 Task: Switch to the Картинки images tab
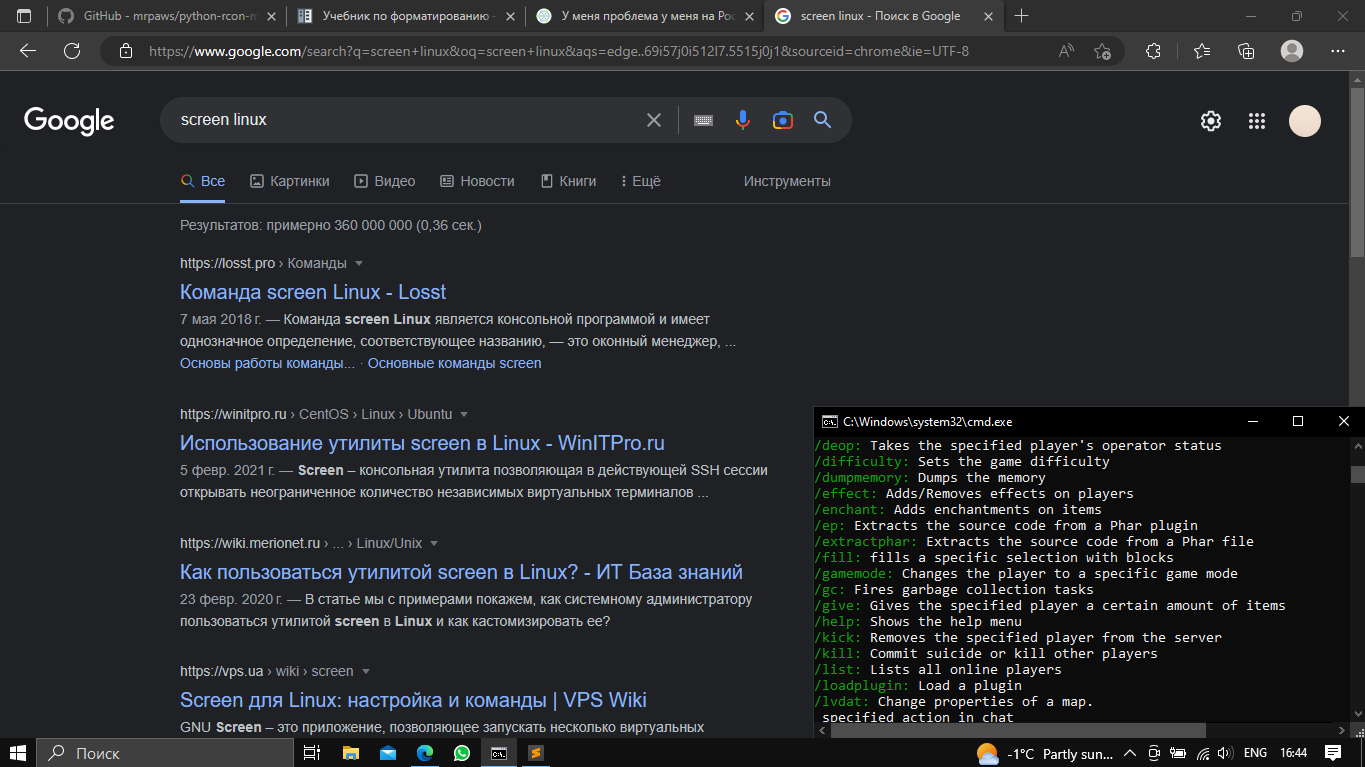tap(289, 181)
